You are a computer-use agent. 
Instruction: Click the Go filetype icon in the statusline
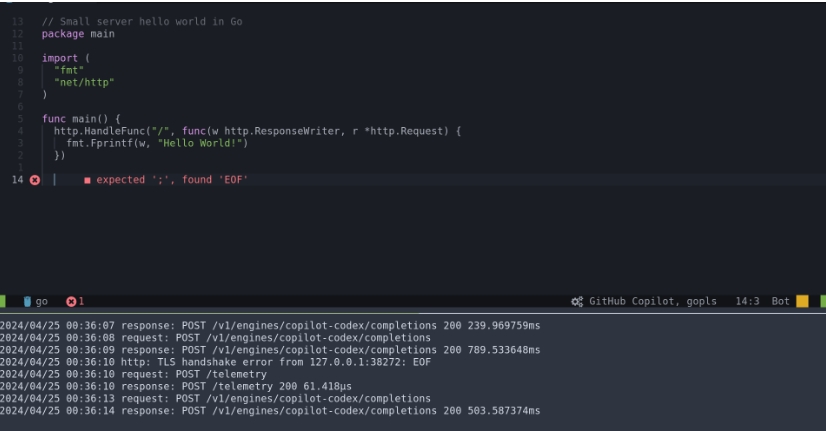tap(27, 301)
